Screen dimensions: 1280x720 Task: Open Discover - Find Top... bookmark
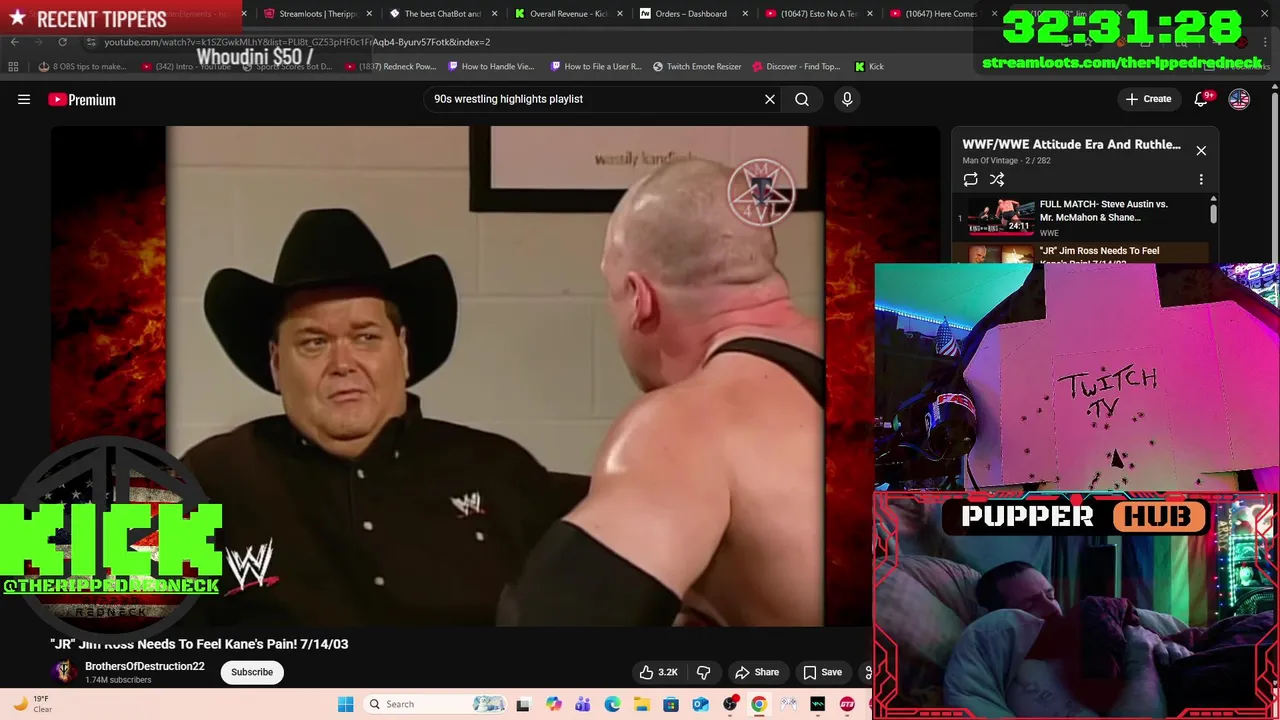click(795, 66)
